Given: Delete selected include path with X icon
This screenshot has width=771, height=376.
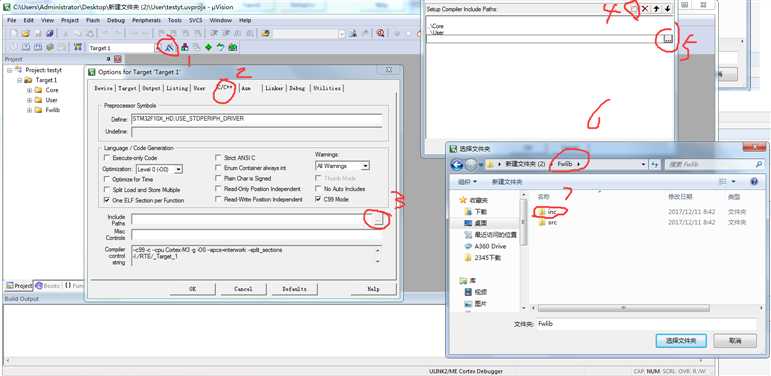Looking at the screenshot, I should tap(645, 9).
